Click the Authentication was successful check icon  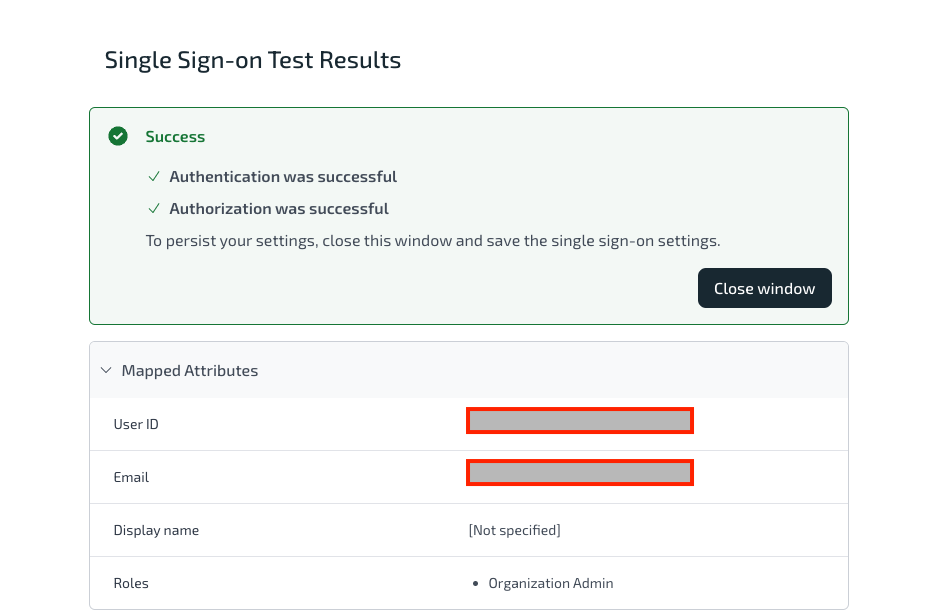point(154,177)
